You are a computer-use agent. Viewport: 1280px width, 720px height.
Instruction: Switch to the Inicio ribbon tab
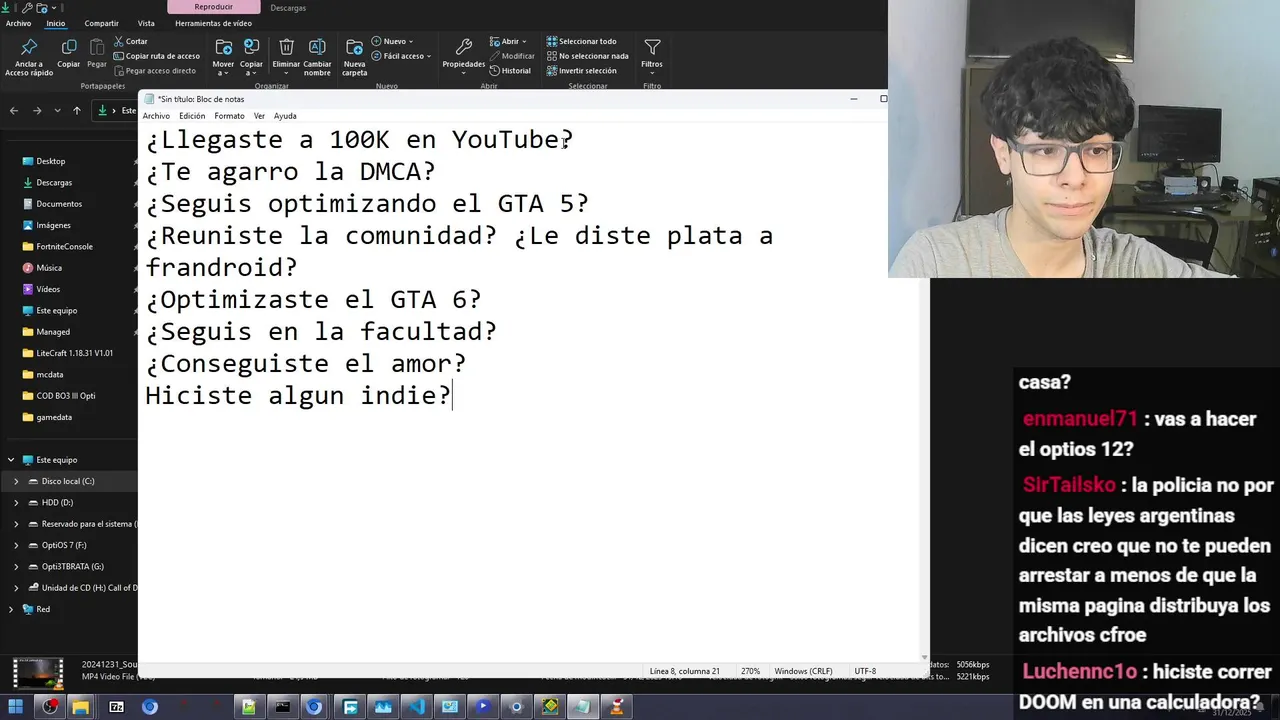56,23
